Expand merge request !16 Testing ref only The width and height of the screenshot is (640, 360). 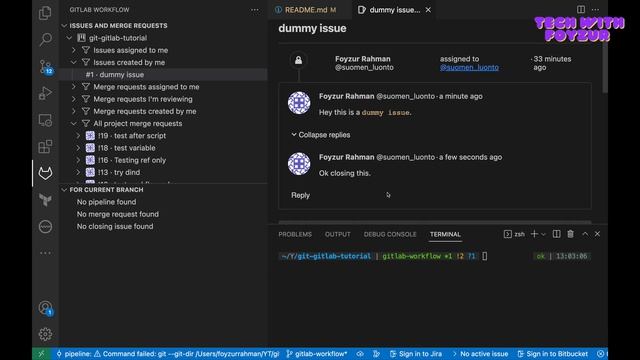point(78,160)
